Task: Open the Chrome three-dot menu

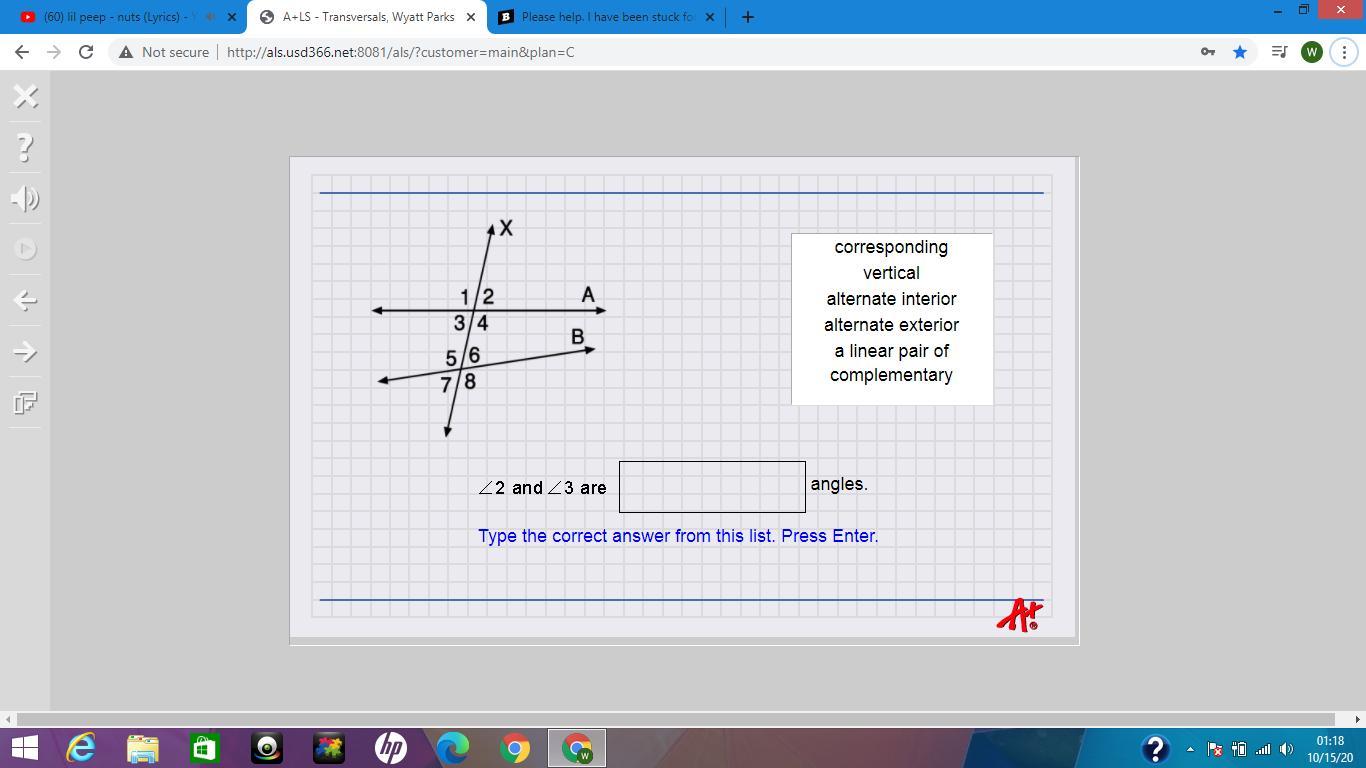Action: tap(1344, 52)
